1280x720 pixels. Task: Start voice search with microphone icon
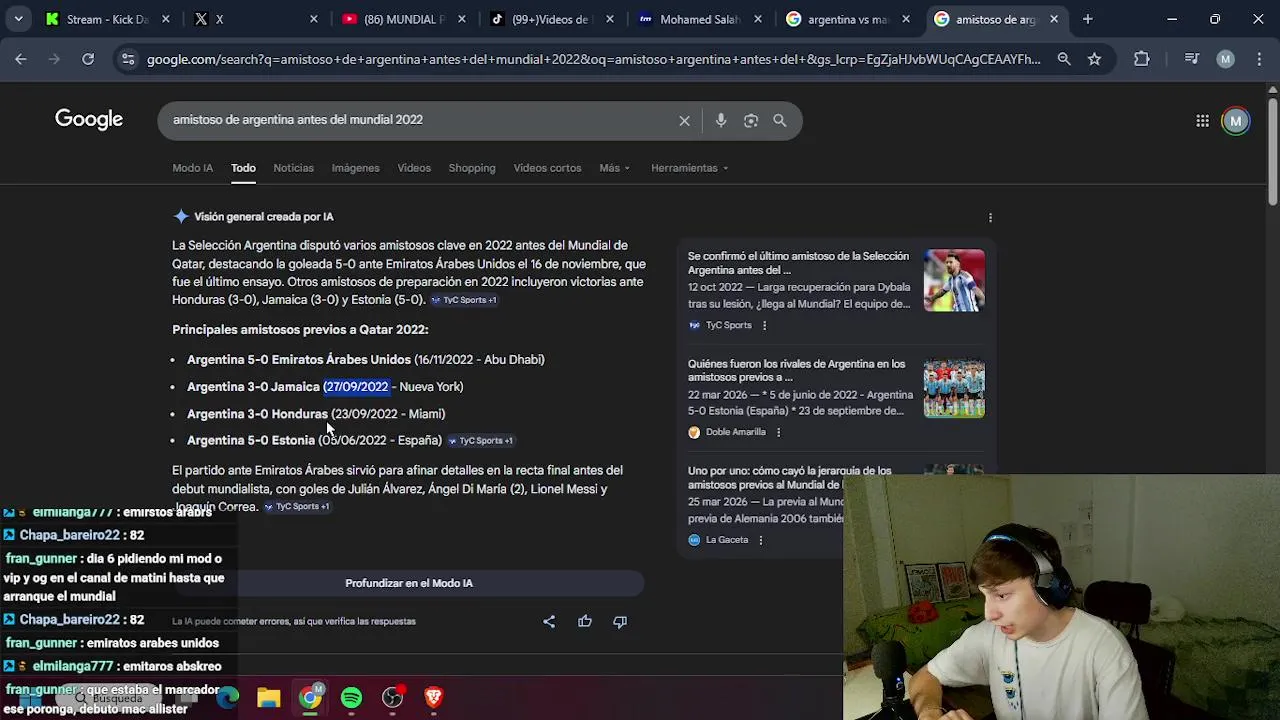coord(721,120)
